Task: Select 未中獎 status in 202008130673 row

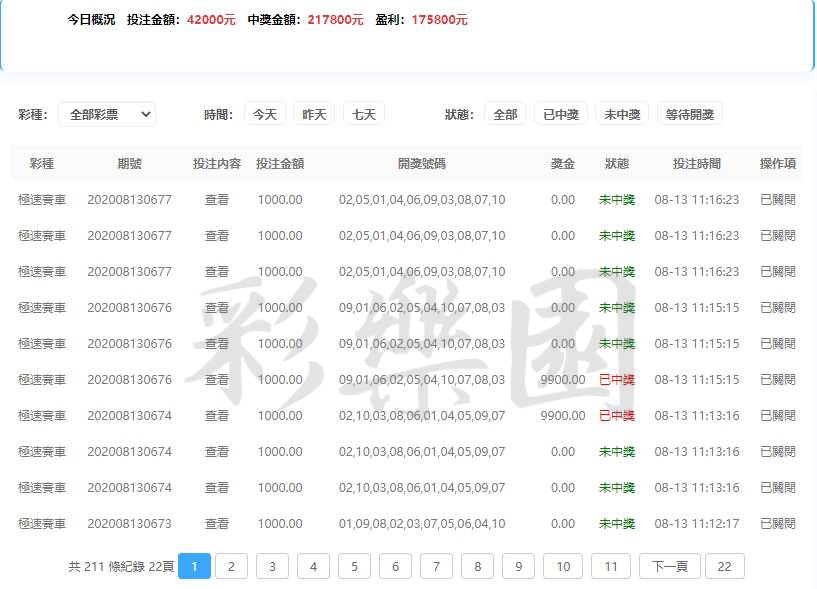Action: [x=617, y=523]
